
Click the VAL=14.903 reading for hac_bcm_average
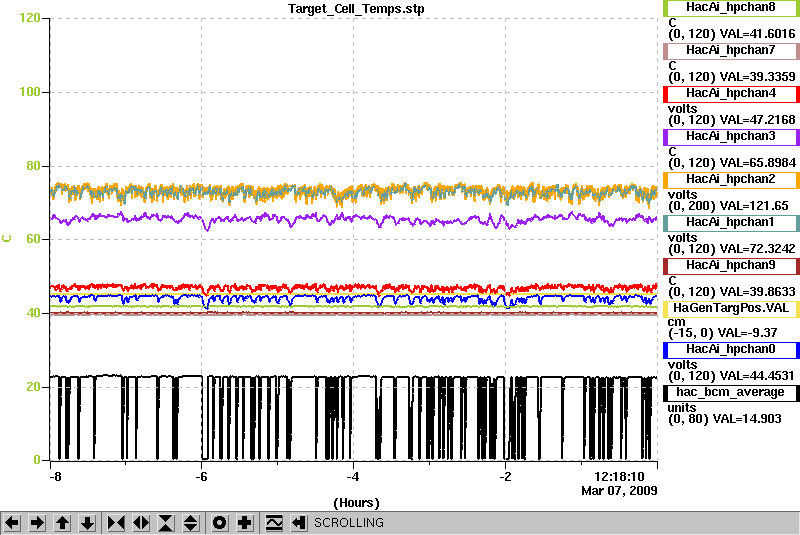pos(747,419)
